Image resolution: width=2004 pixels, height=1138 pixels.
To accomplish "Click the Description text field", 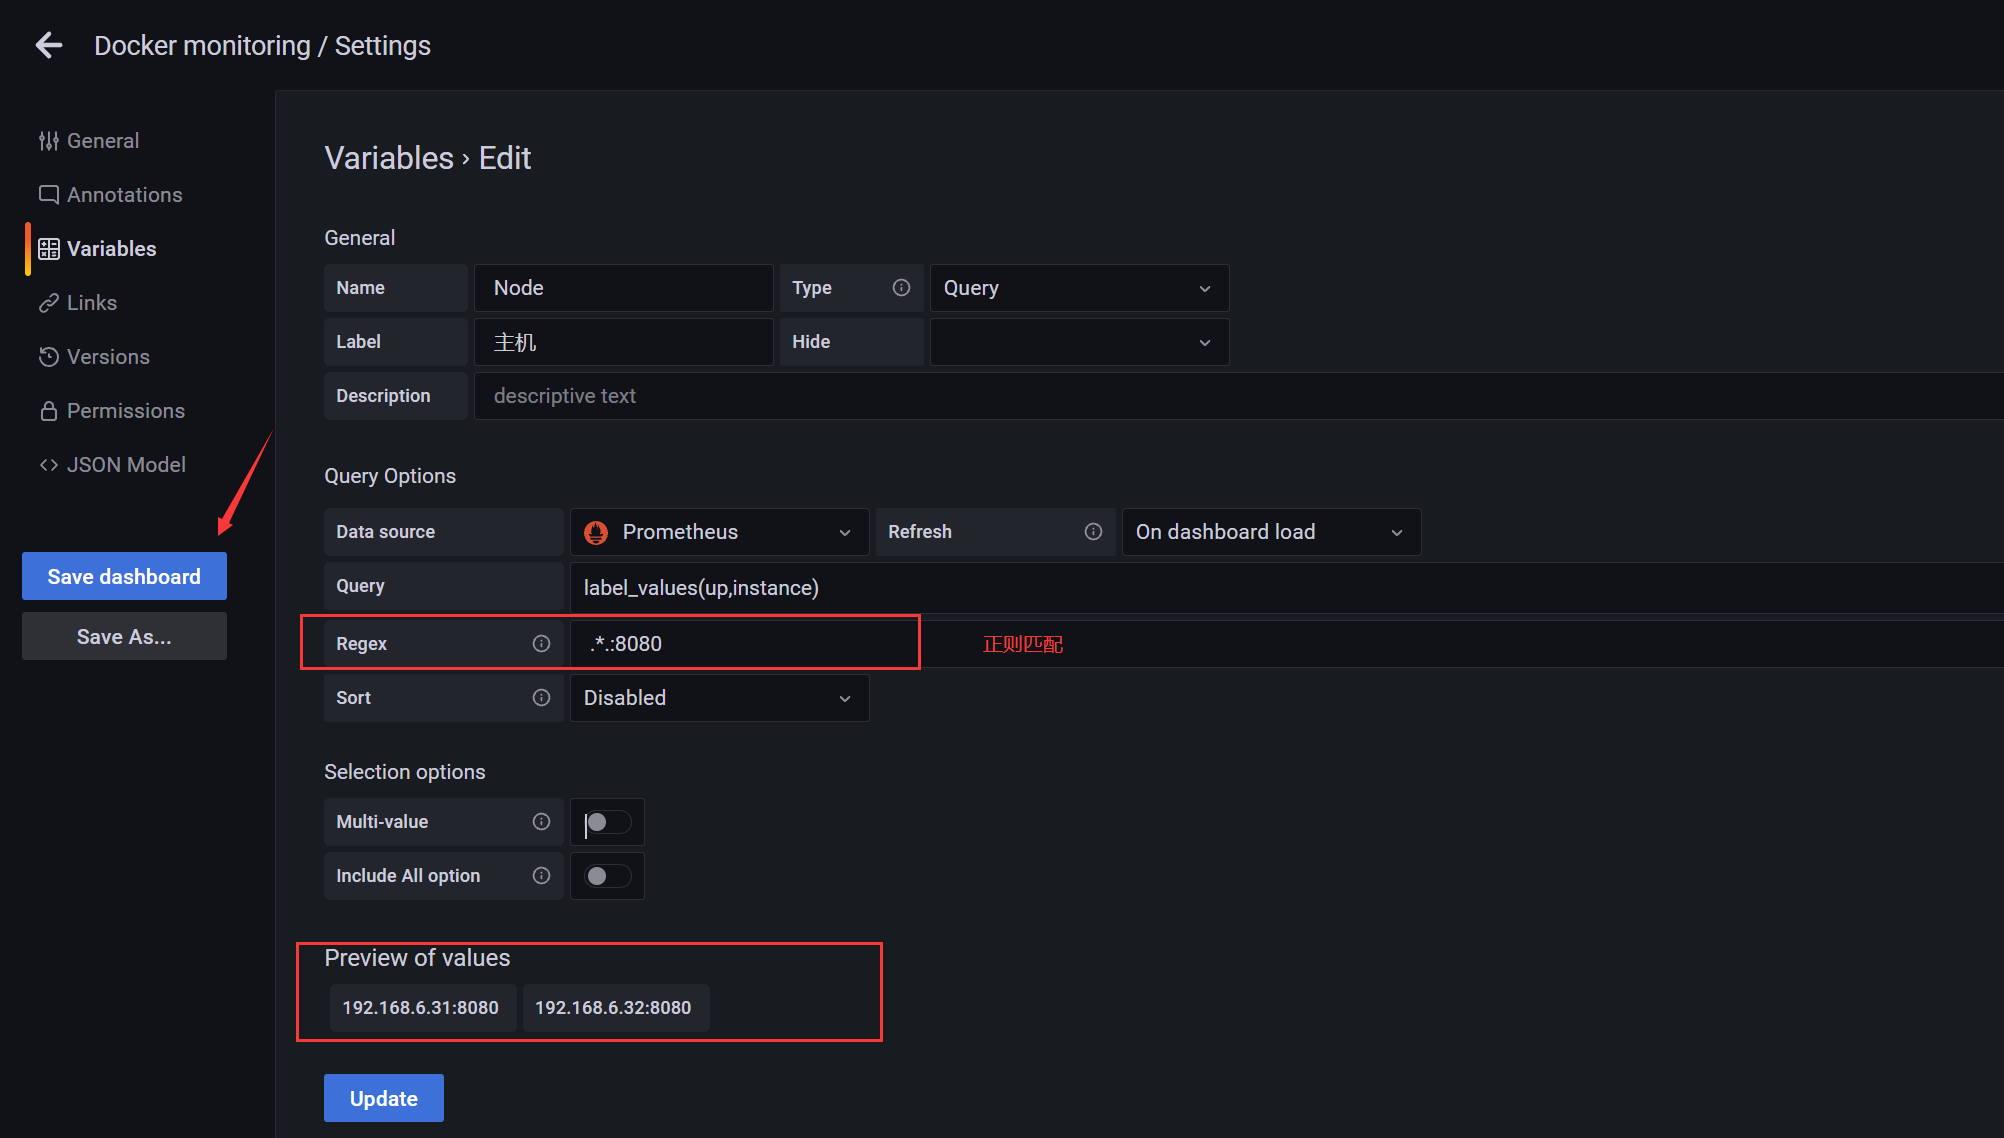I will pyautogui.click(x=1239, y=396).
